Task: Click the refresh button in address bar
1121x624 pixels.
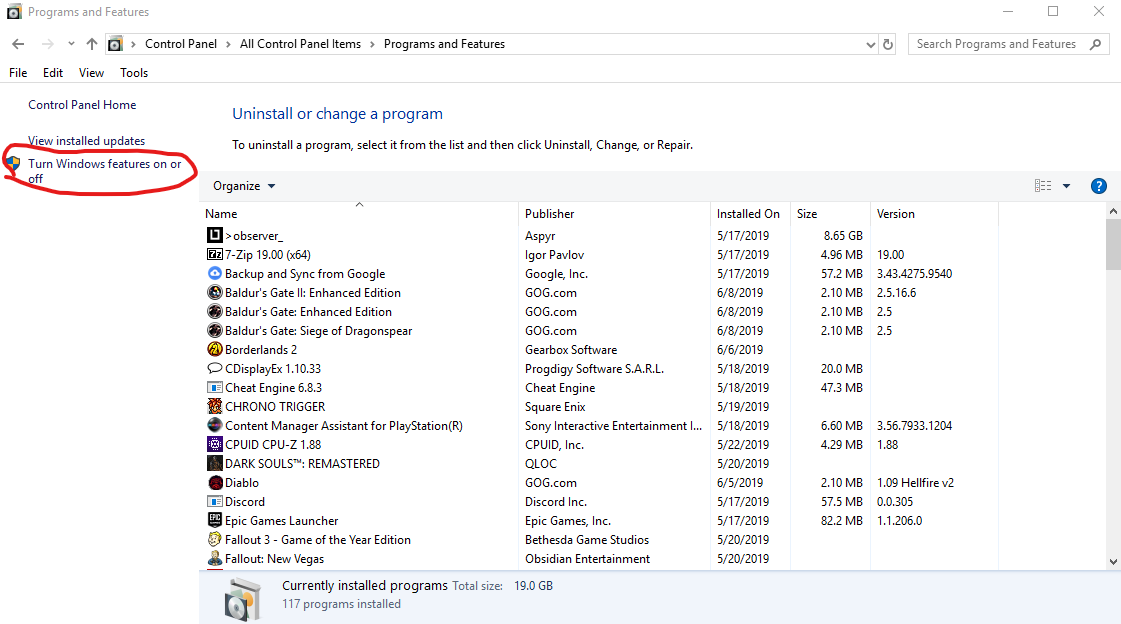Action: [888, 44]
